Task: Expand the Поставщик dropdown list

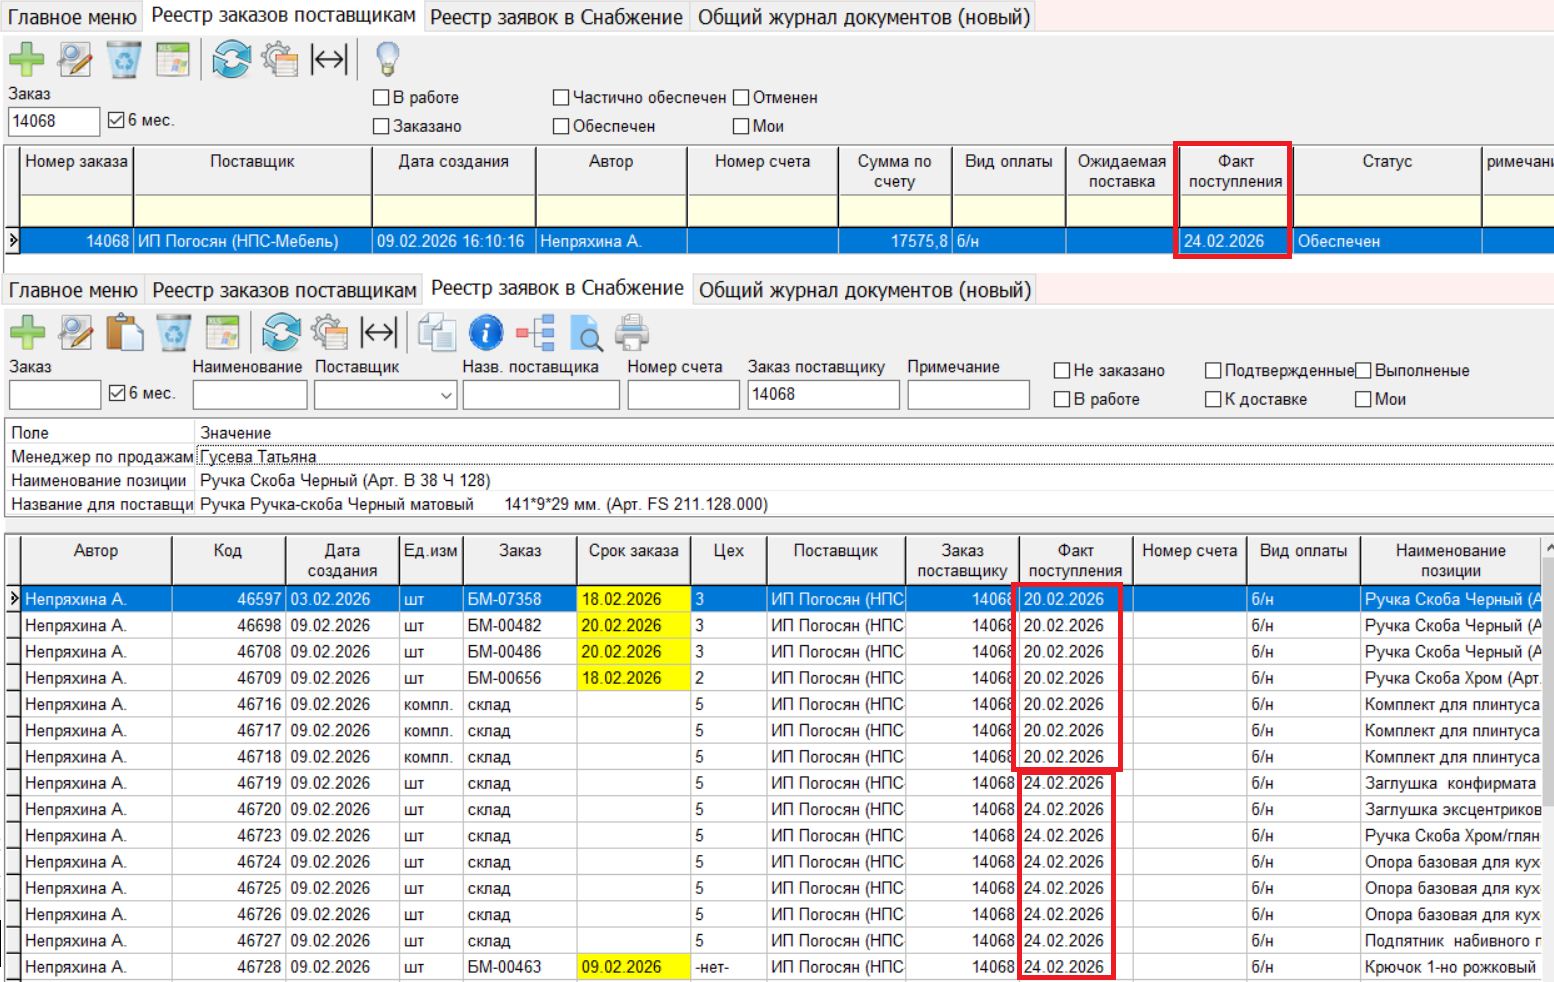Action: click(x=446, y=396)
